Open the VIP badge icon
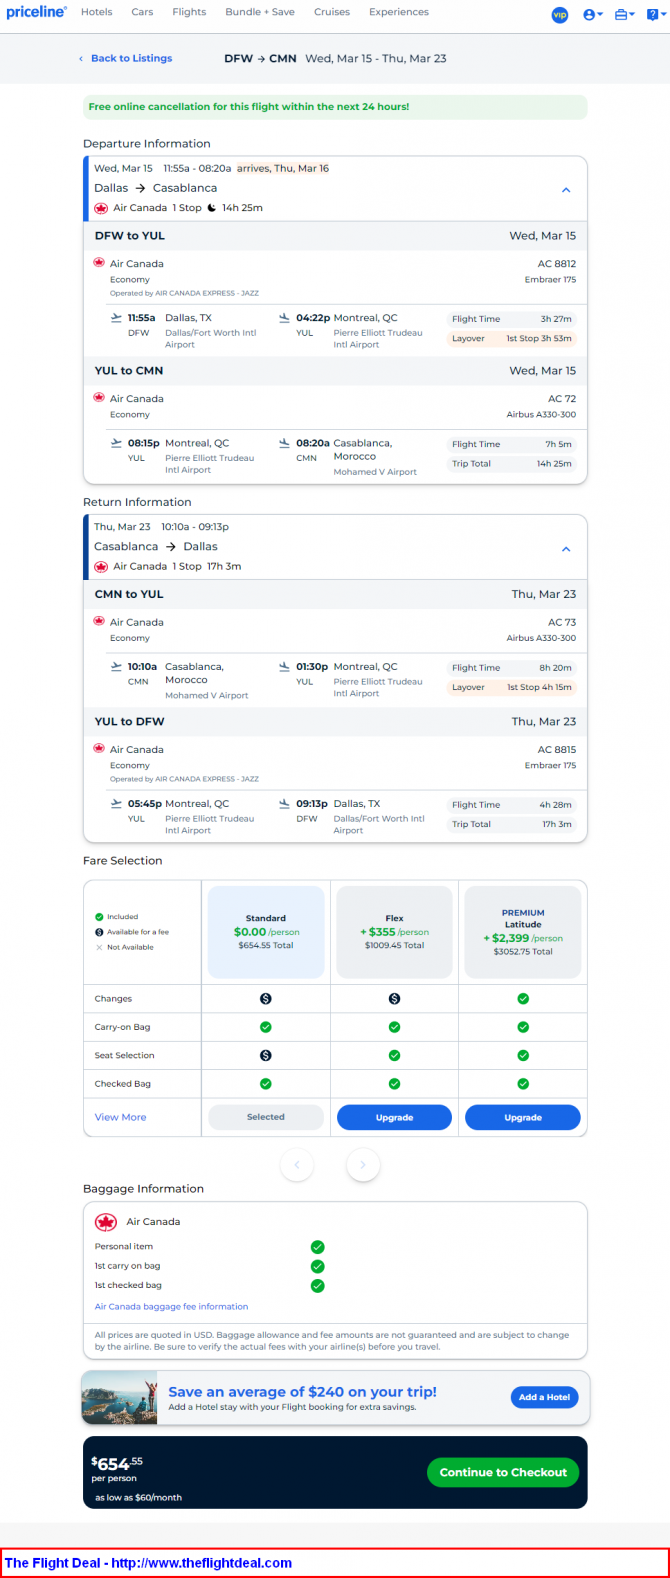The width and height of the screenshot is (670, 1578). 560,15
